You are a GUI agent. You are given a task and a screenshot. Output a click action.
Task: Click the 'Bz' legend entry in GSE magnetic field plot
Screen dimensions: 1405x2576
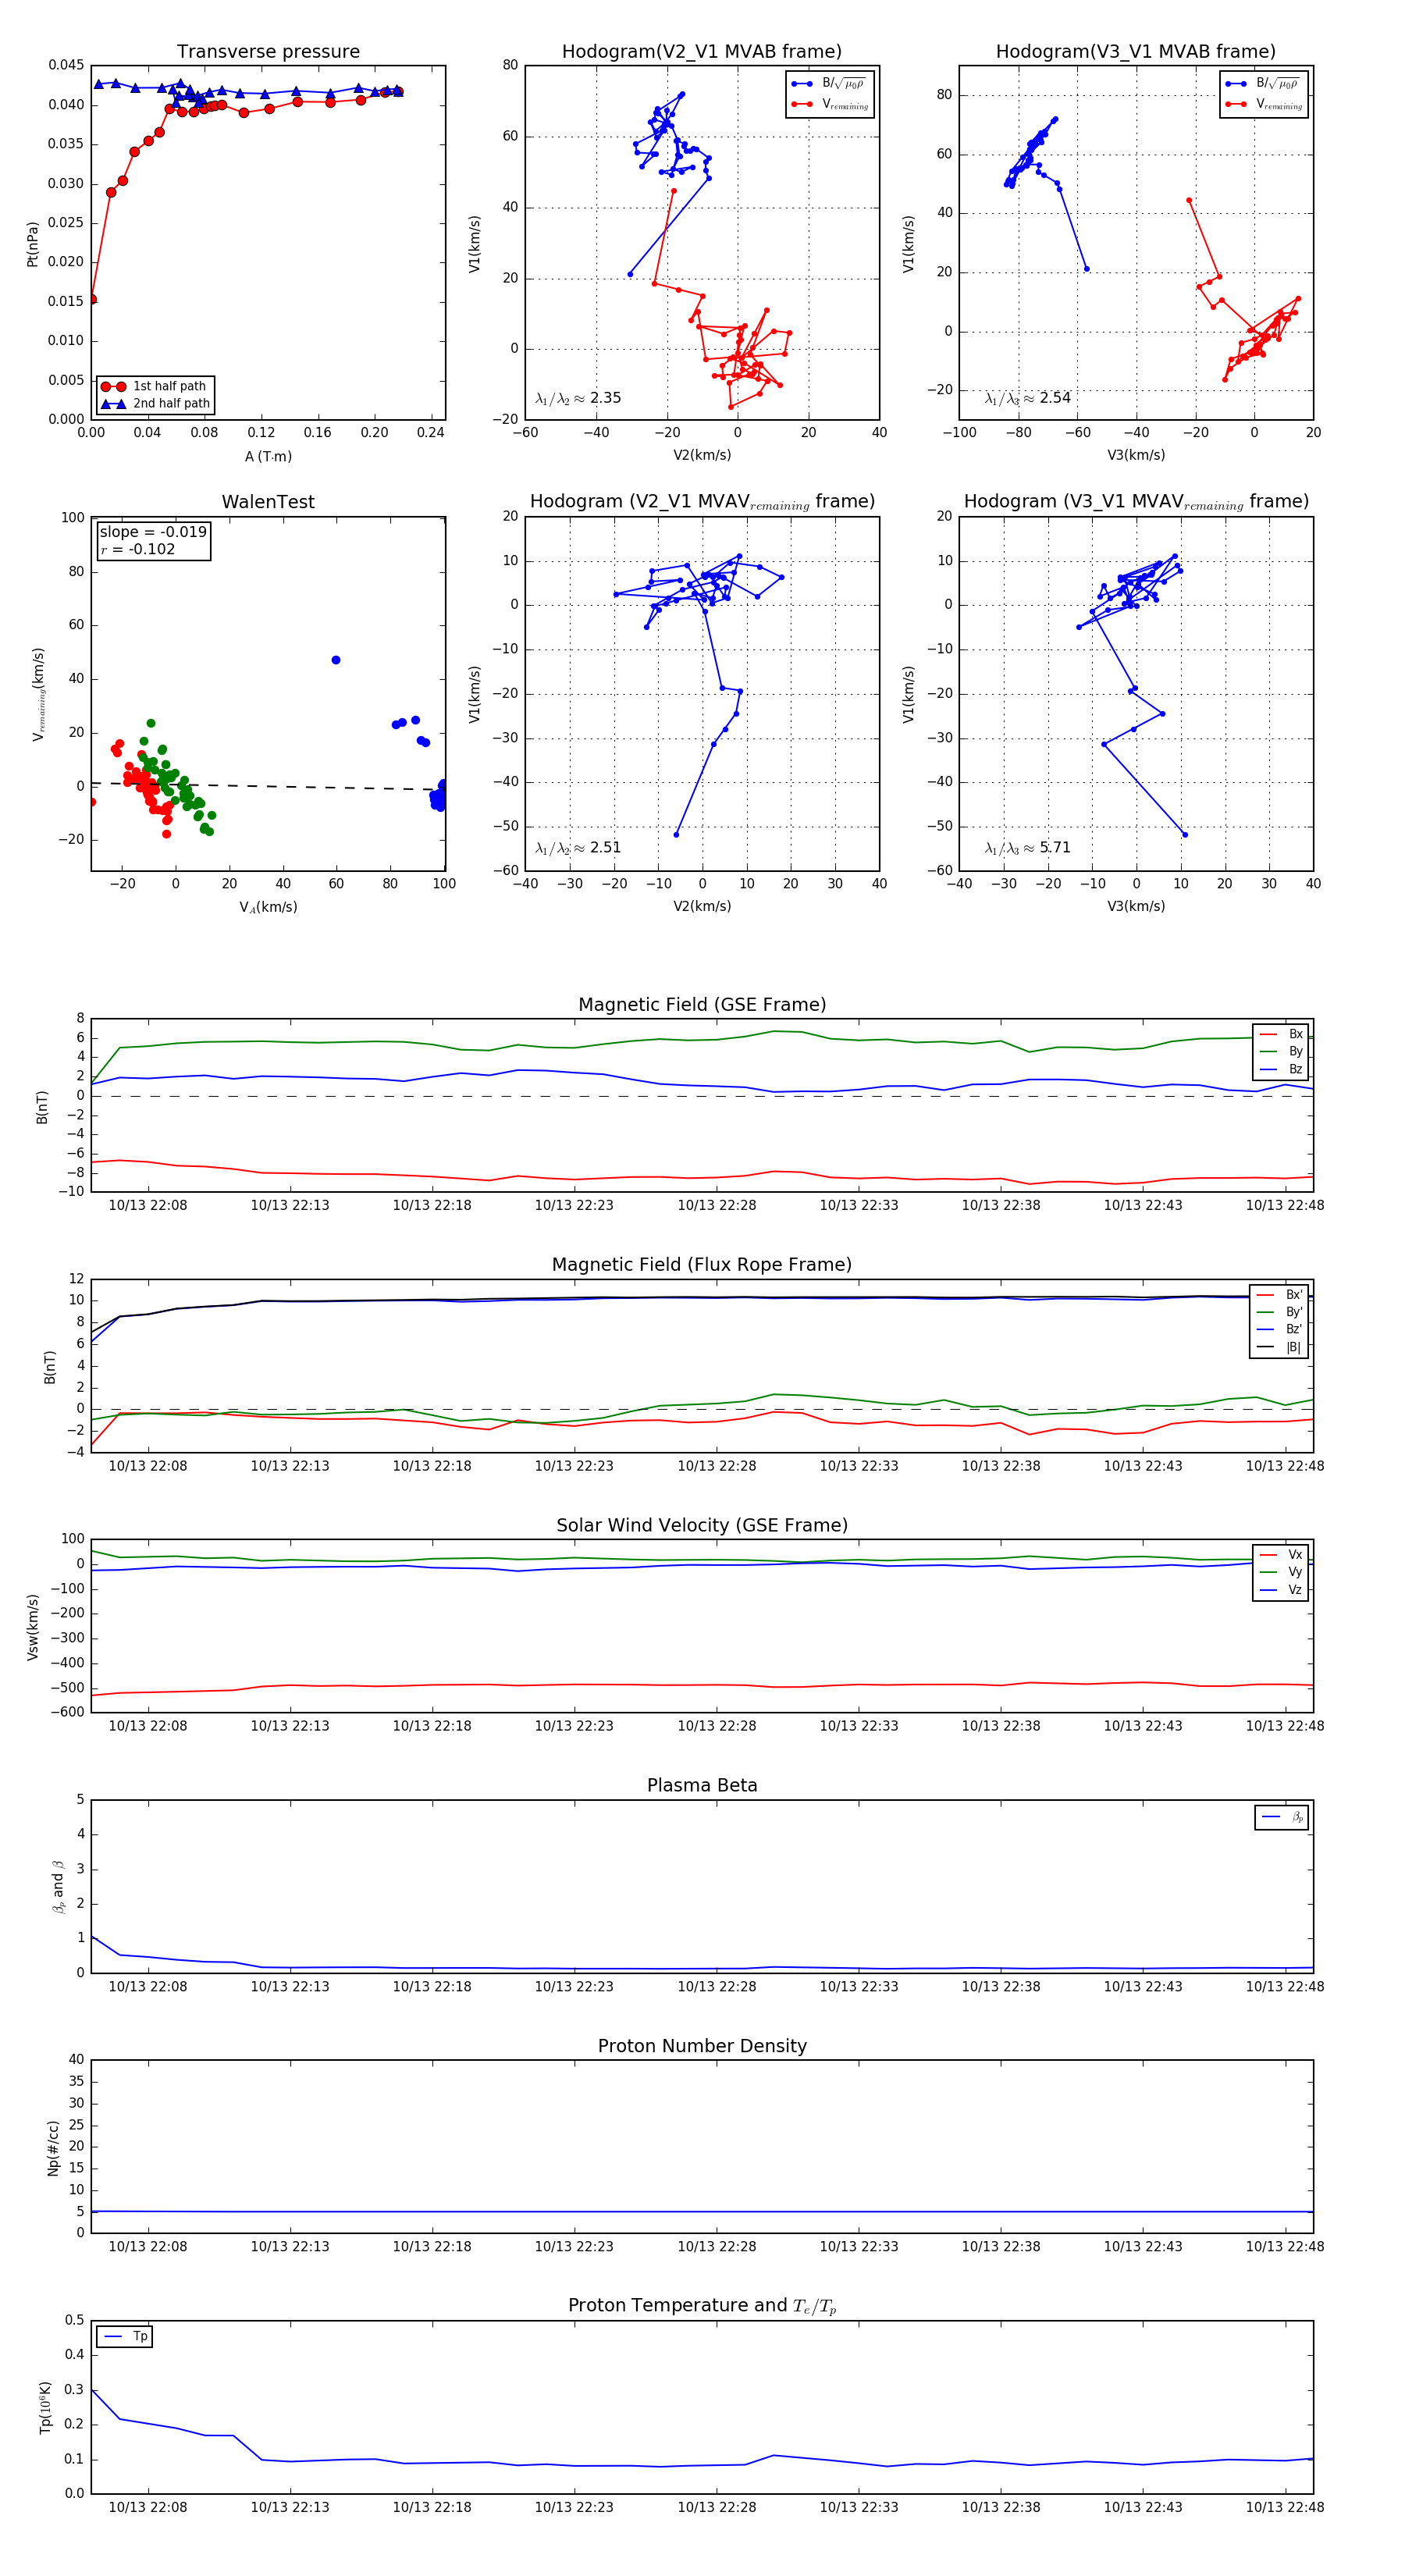pos(1281,1069)
